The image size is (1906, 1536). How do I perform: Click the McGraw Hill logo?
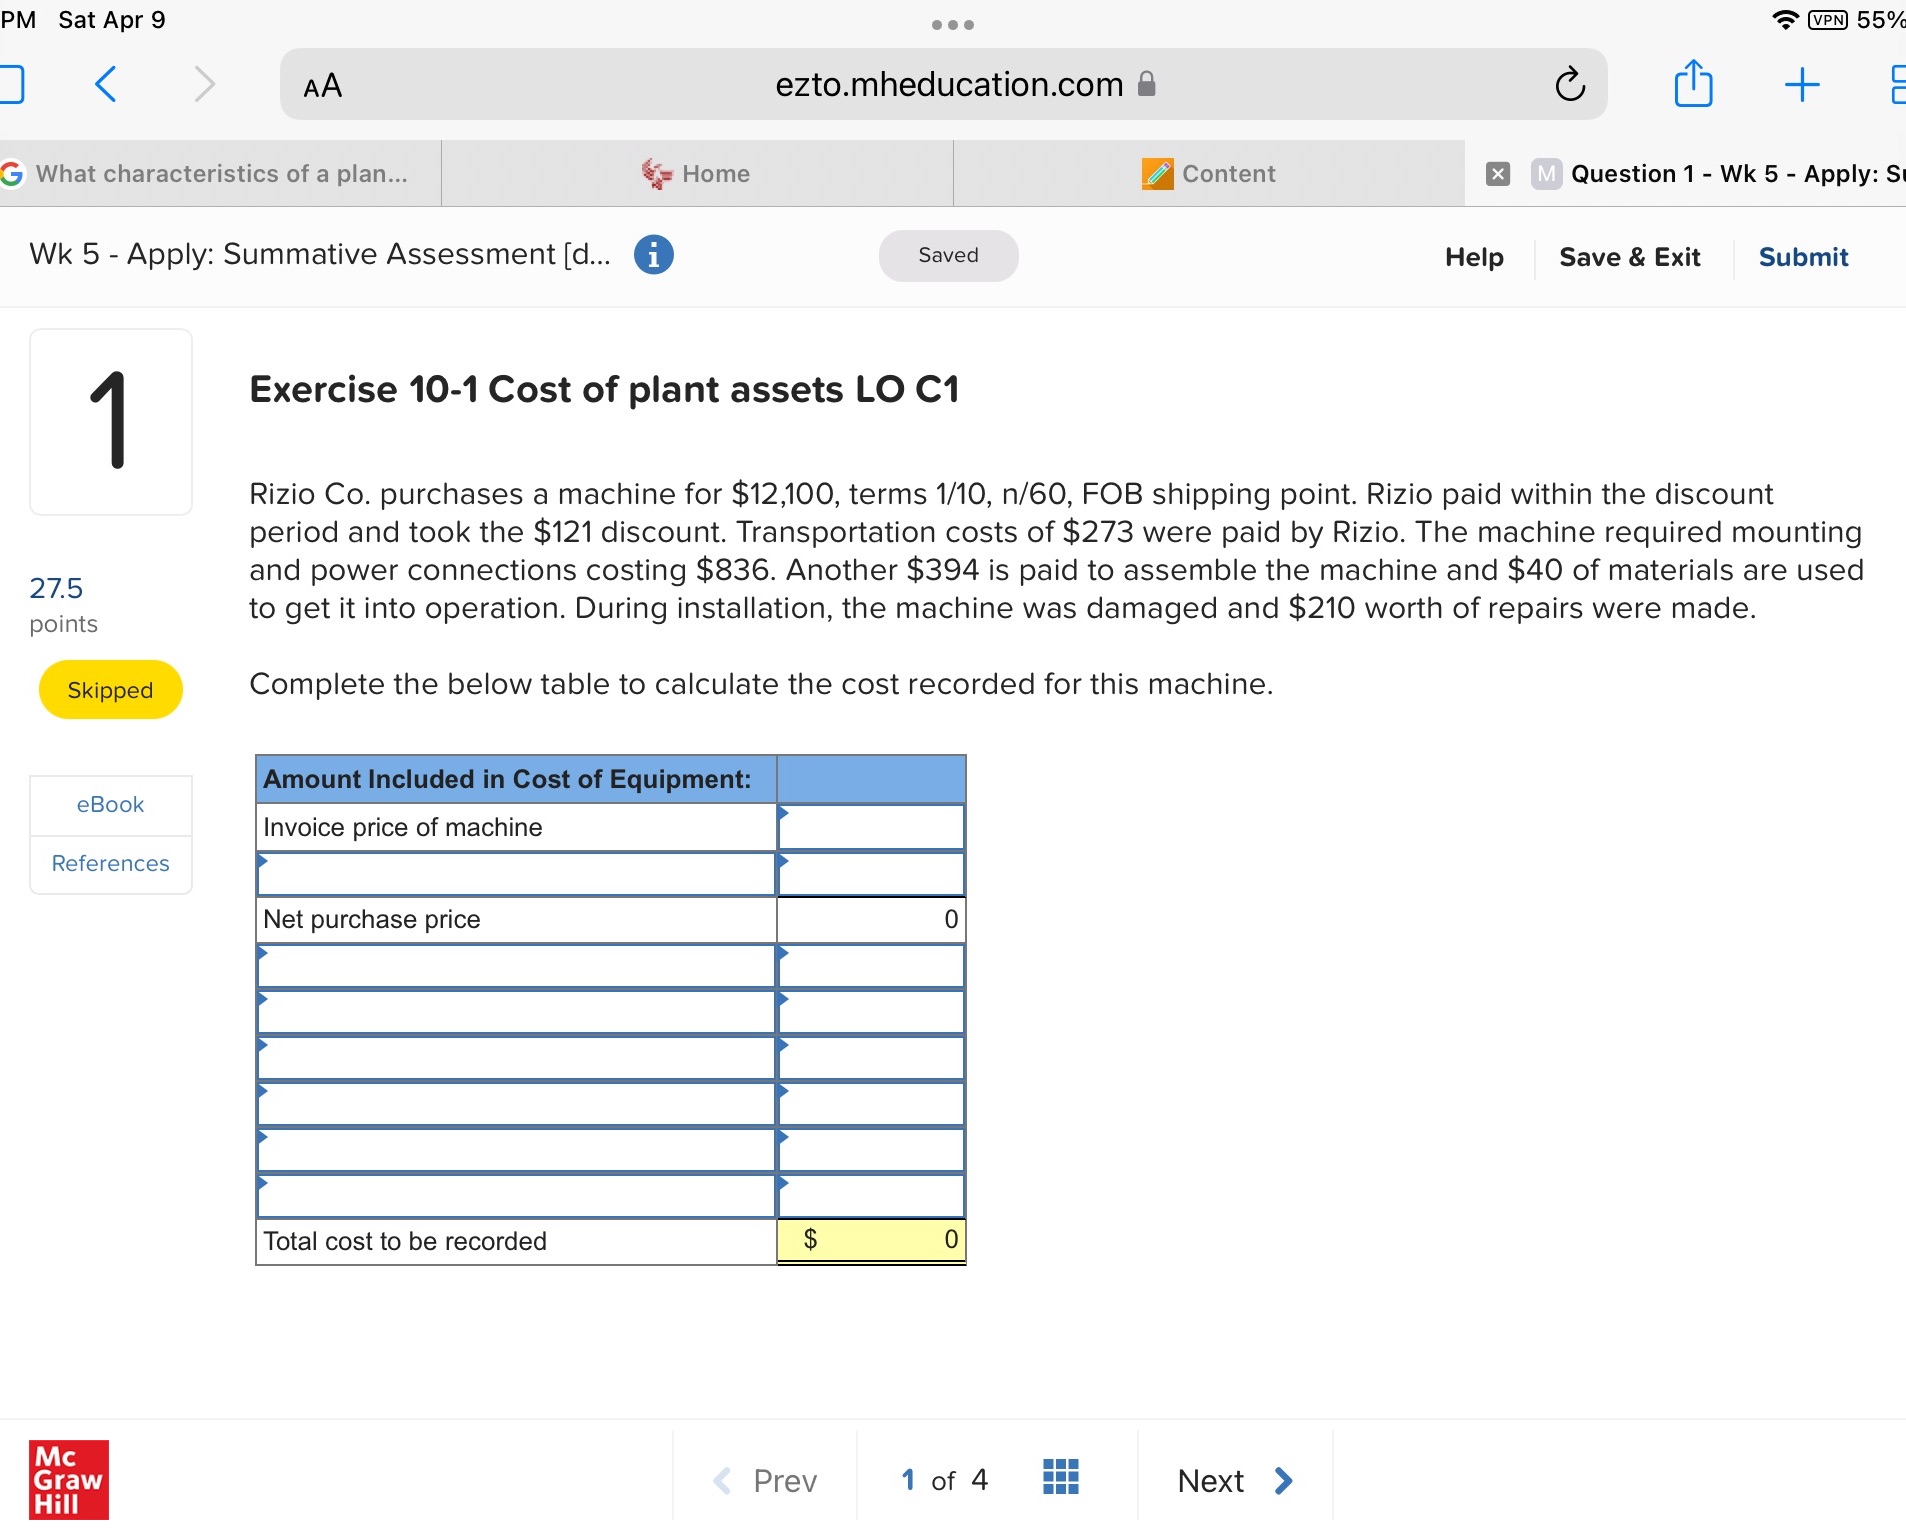coord(69,1480)
